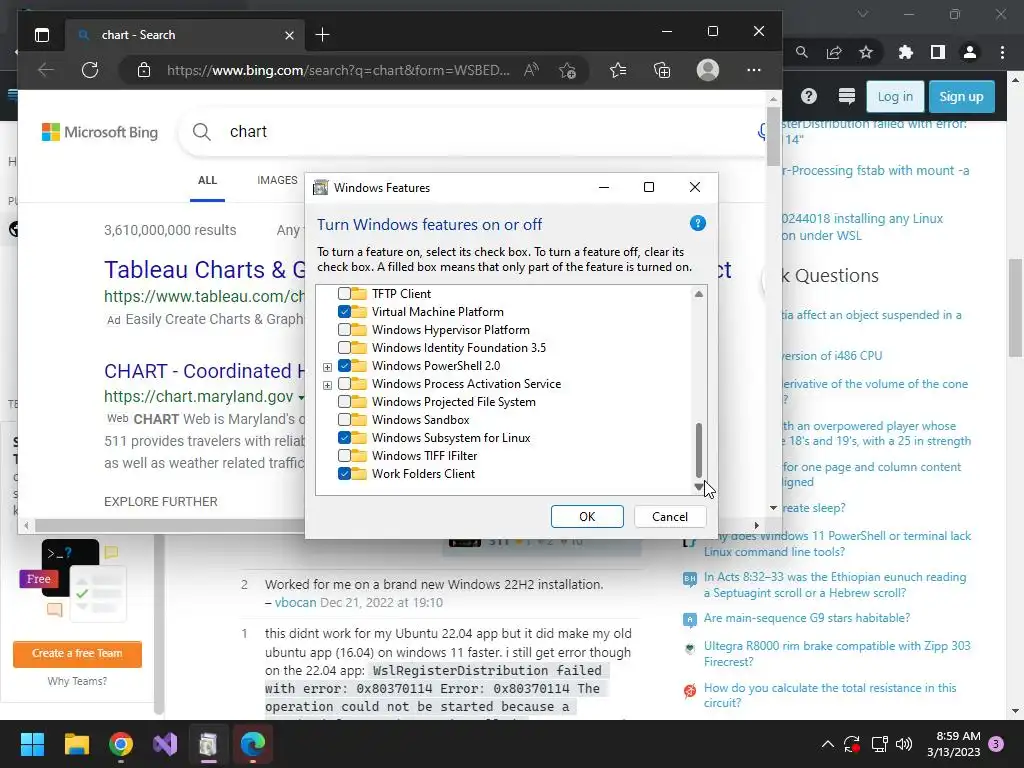Enable Windows Hypervisor Platform checkbox
This screenshot has width=1024, height=768.
click(x=344, y=330)
